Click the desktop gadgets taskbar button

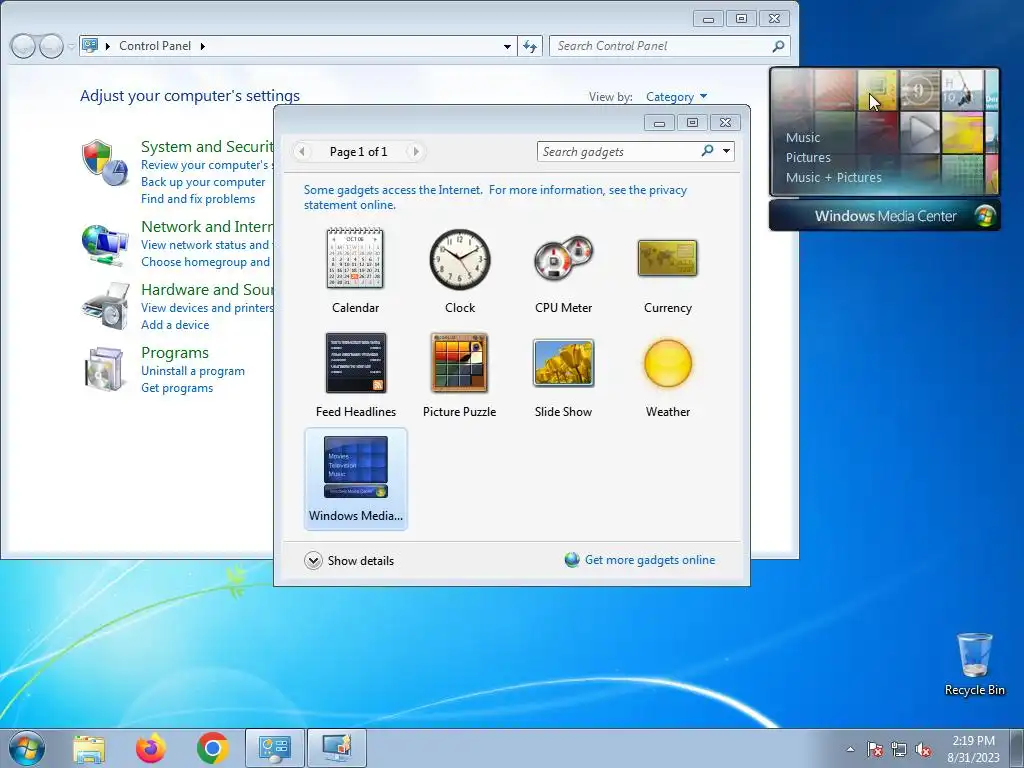(337, 748)
